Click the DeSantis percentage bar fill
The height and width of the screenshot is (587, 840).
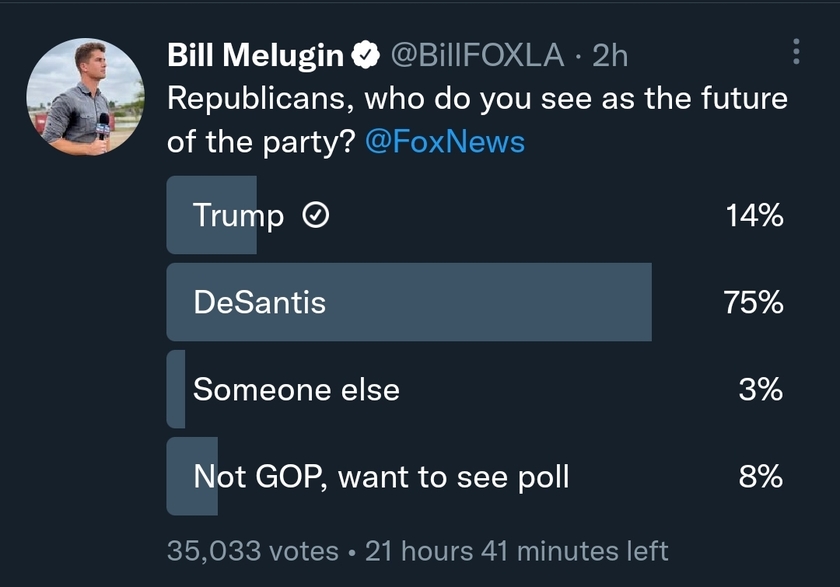click(x=409, y=302)
